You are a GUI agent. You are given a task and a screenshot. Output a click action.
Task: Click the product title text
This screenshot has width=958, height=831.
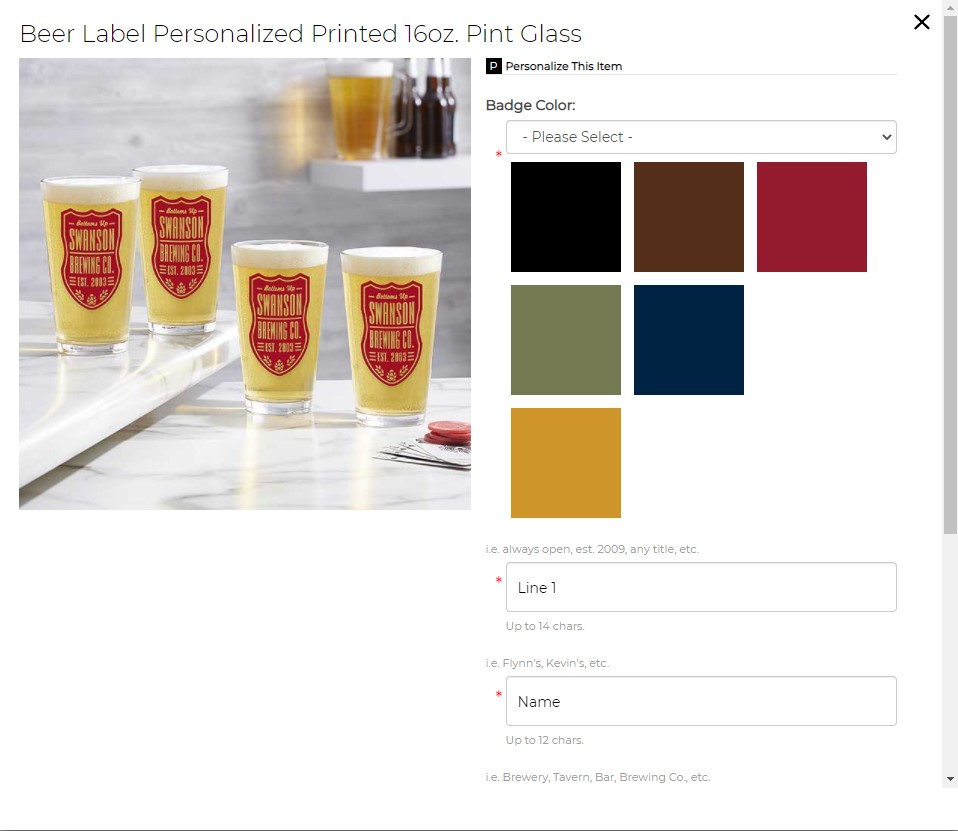pyautogui.click(x=301, y=34)
